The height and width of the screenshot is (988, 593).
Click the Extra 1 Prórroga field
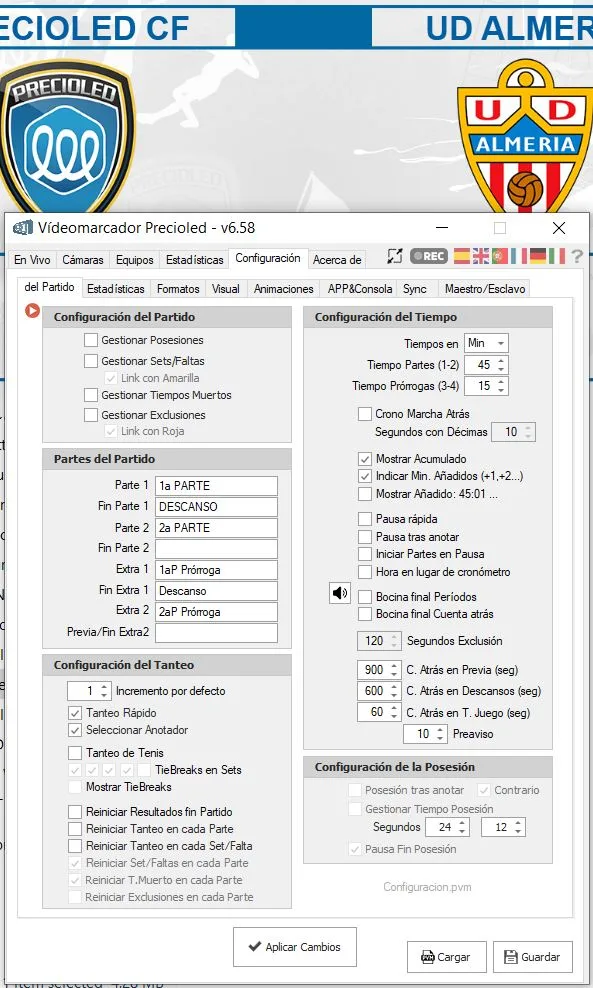[216, 570]
